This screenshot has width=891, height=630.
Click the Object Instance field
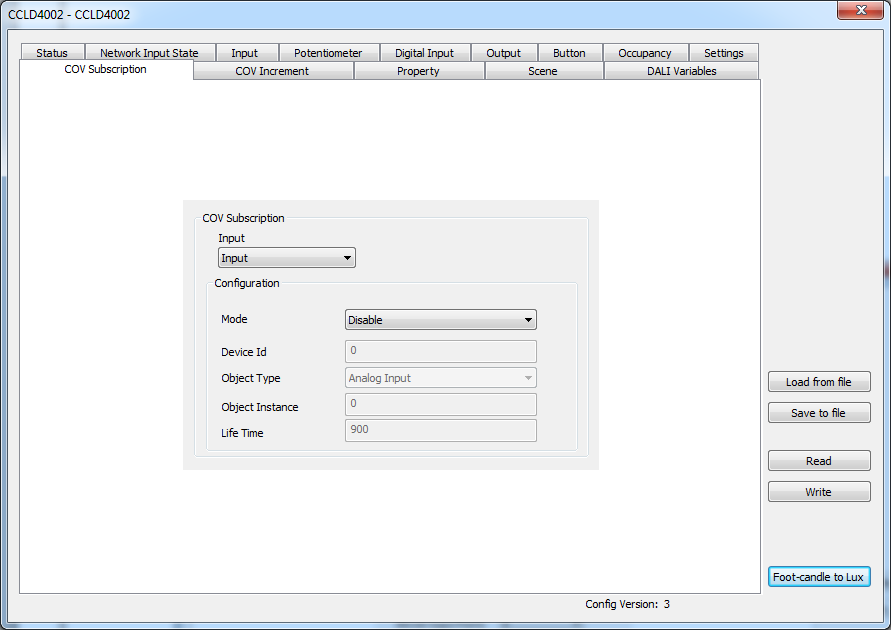click(441, 404)
